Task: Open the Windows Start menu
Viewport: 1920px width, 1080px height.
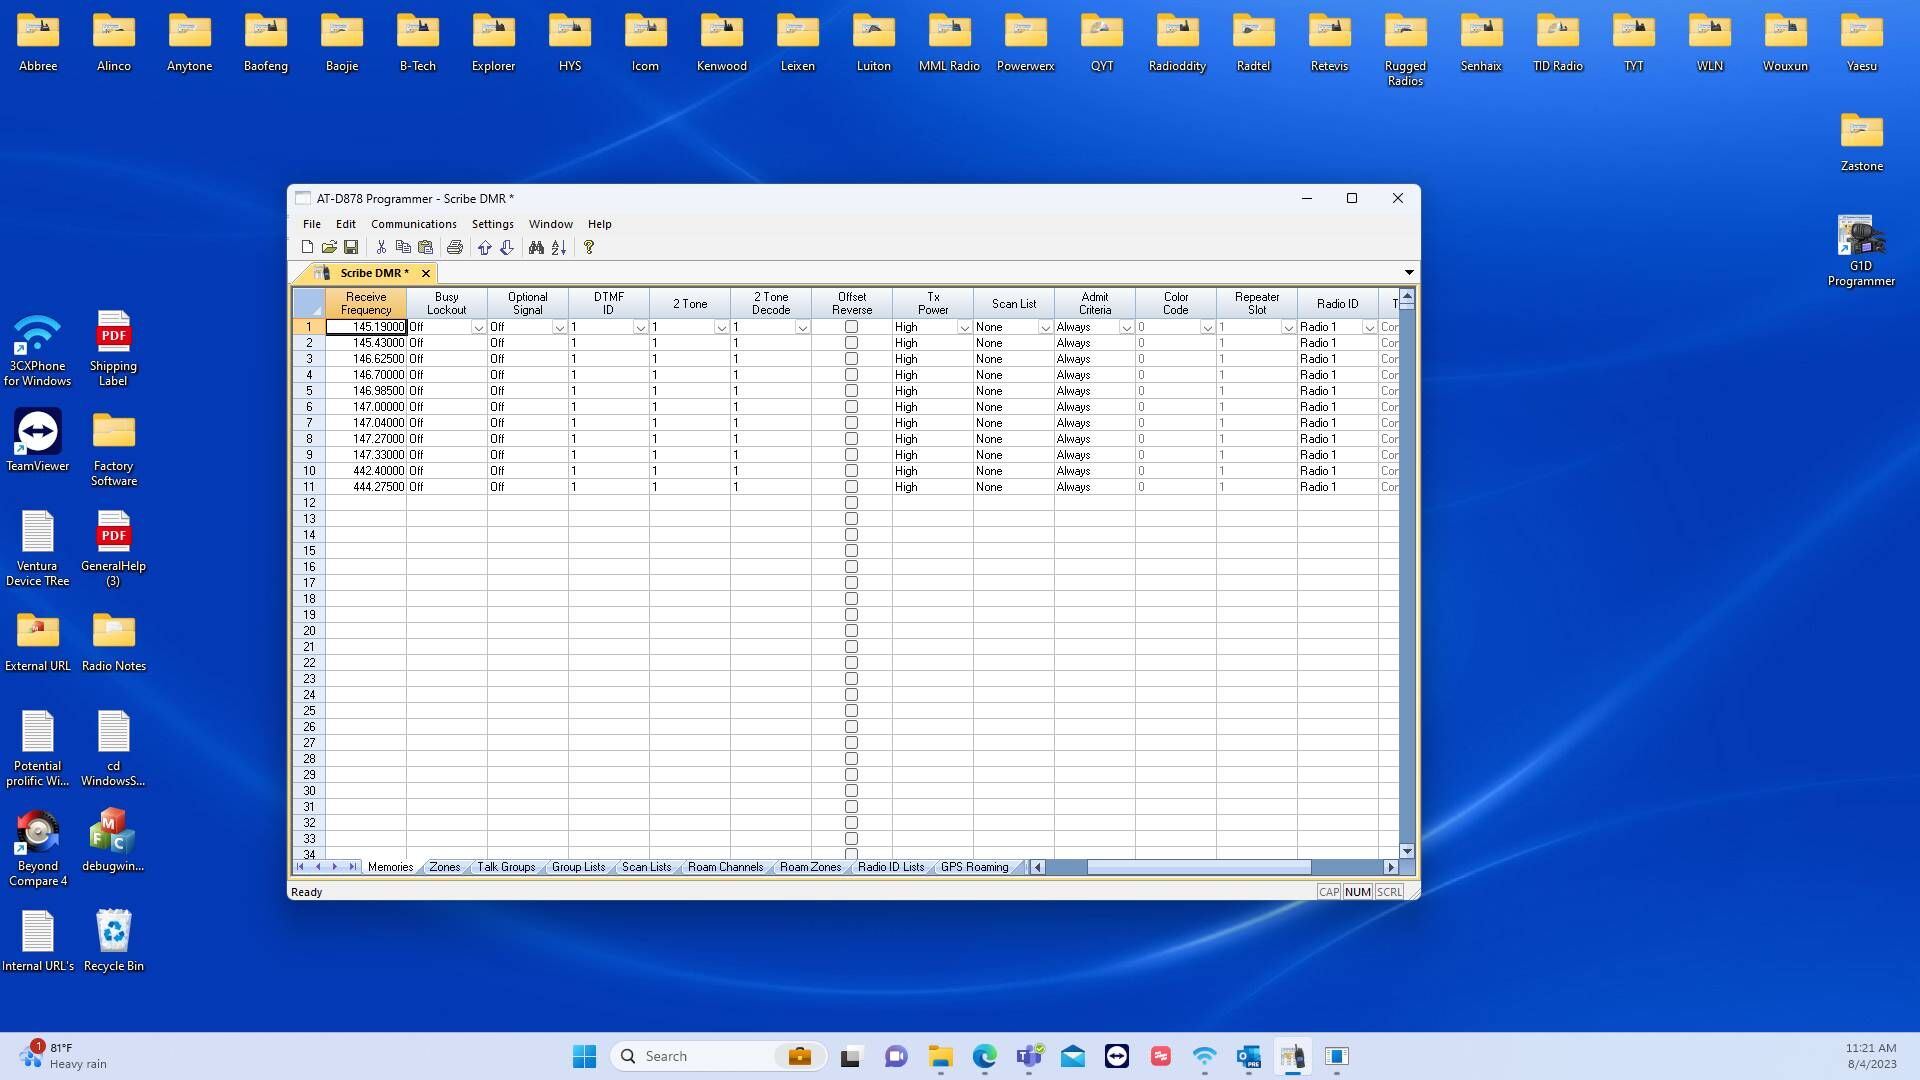Action: 584,1056
